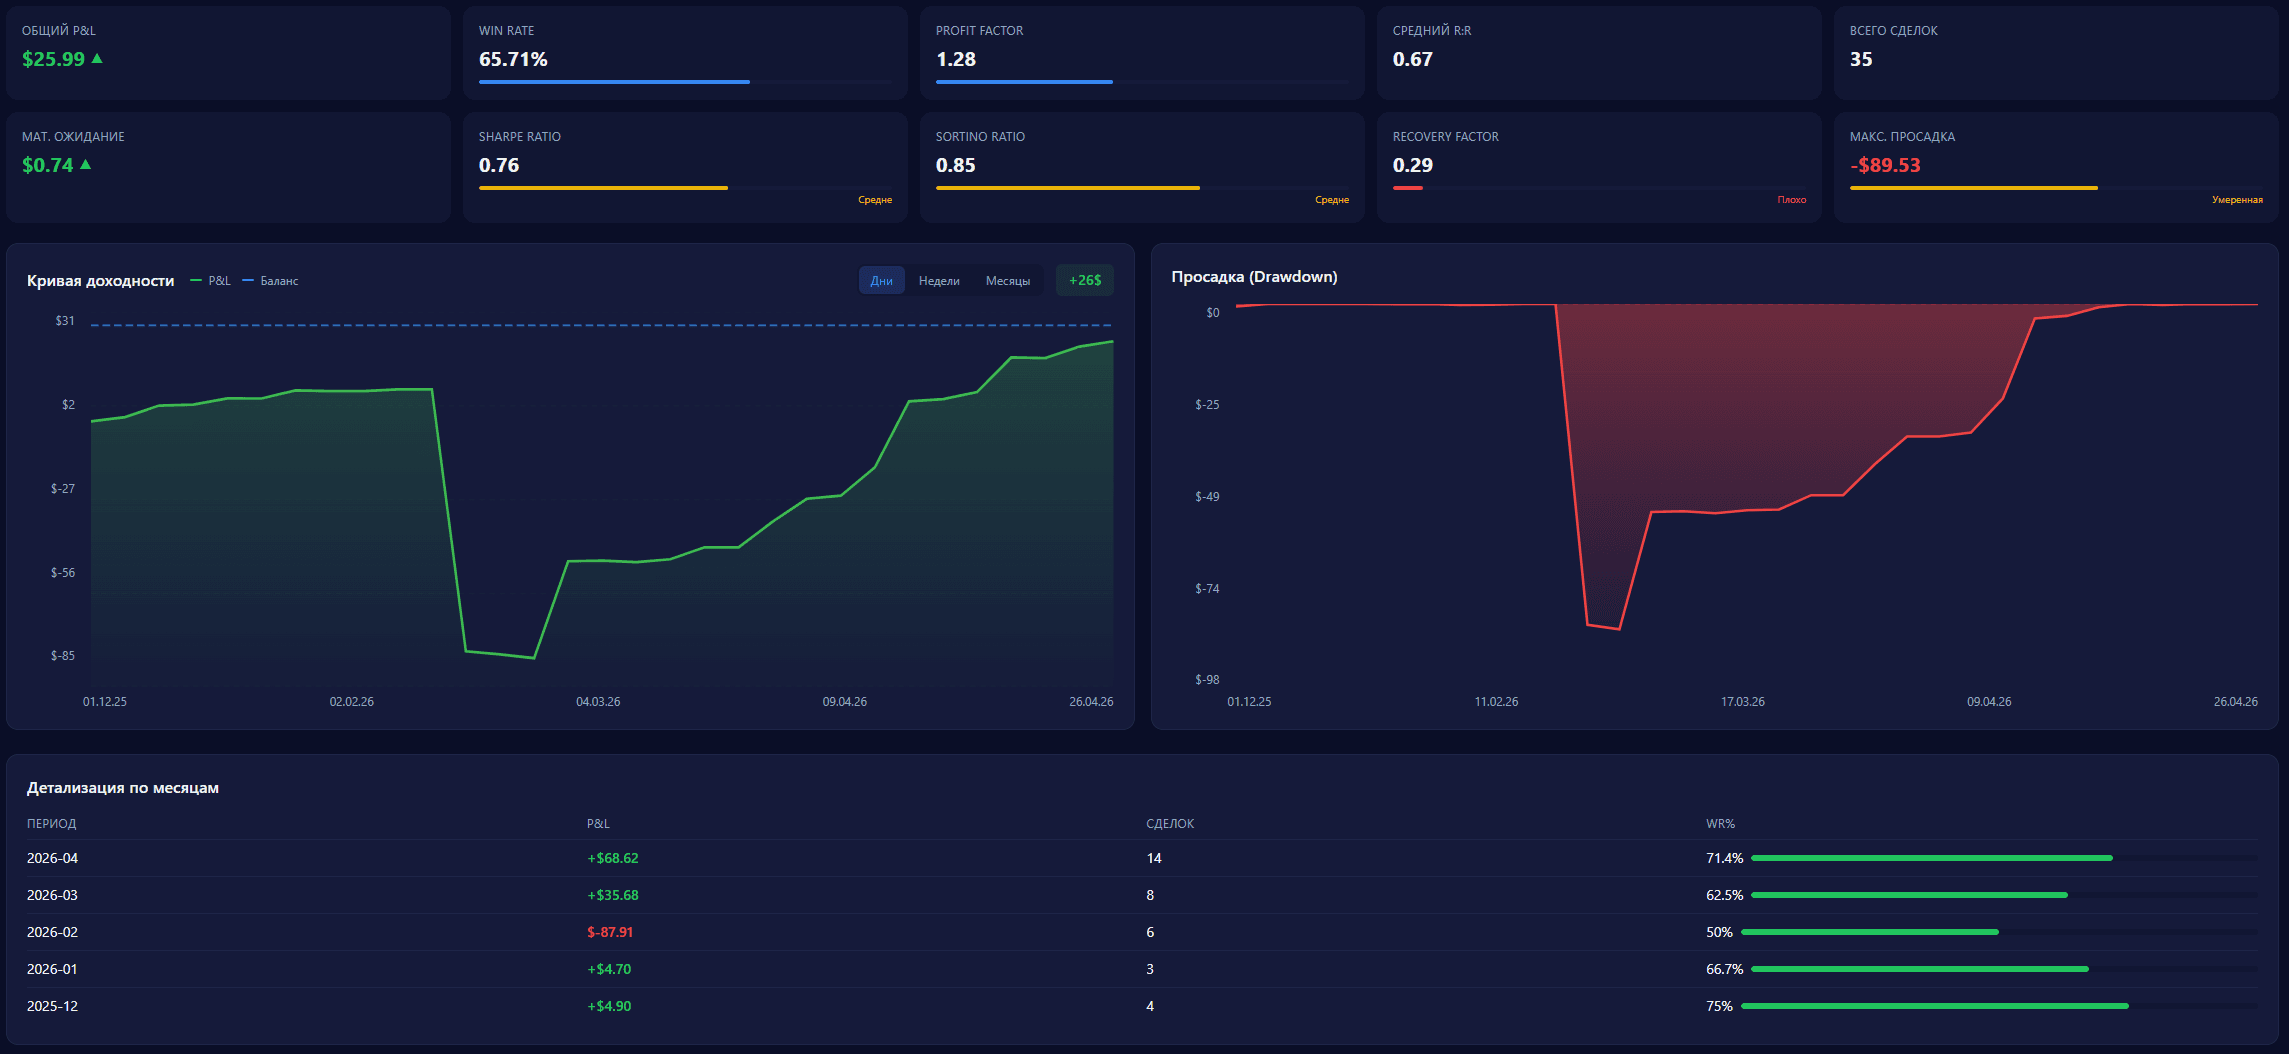Click the Макс. просадка progress bar
The image size is (2289, 1054).
[x=2056, y=188]
